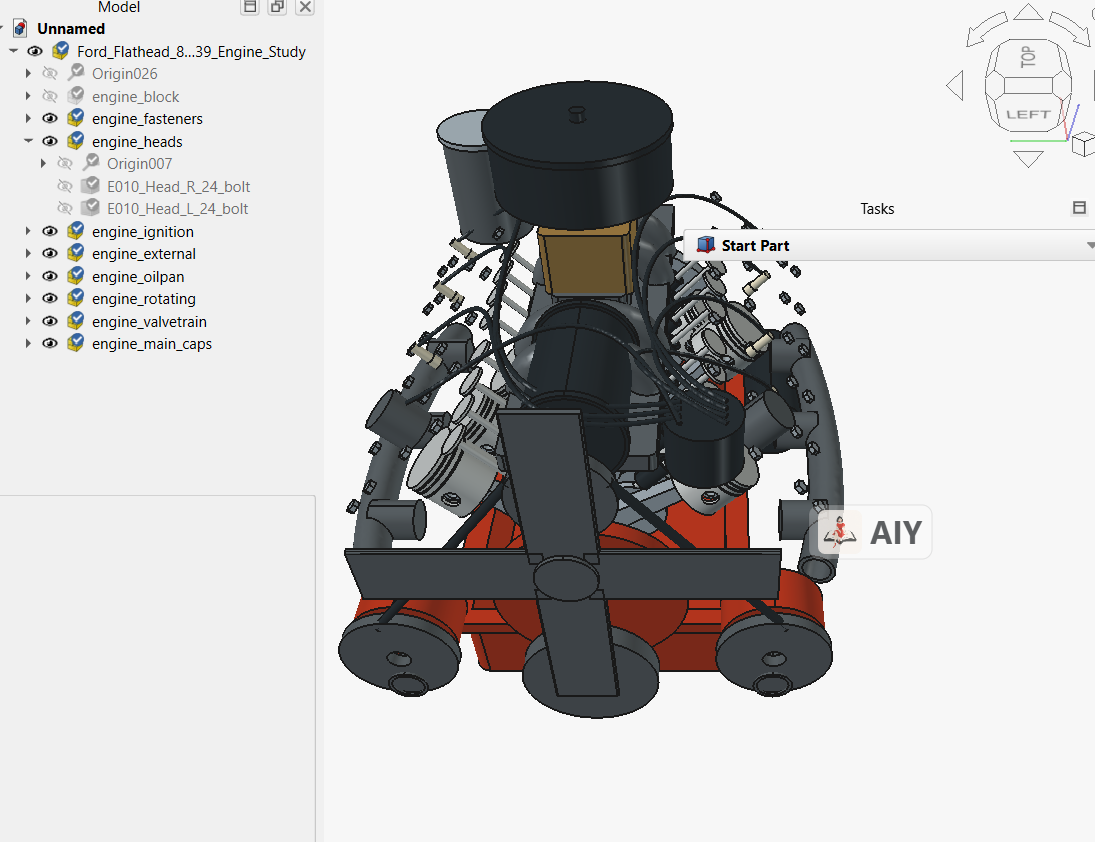The height and width of the screenshot is (842, 1095).
Task: Click the navigation cube down arrow
Action: coord(1027,158)
